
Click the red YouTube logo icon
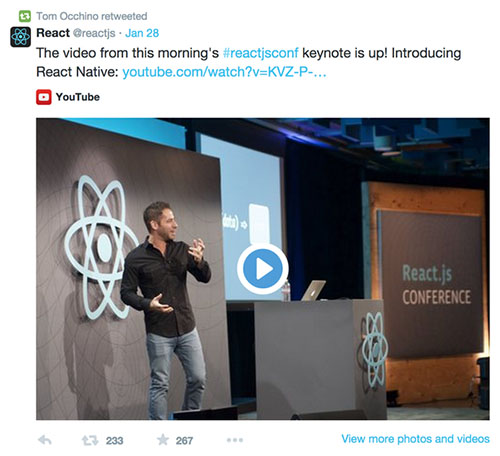coord(44,97)
